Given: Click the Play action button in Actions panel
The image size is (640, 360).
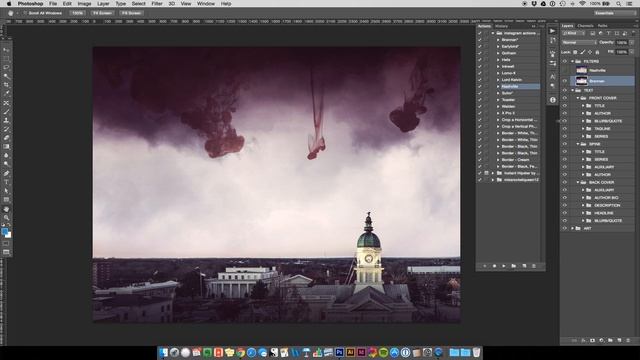Looking at the screenshot, I should click(504, 266).
